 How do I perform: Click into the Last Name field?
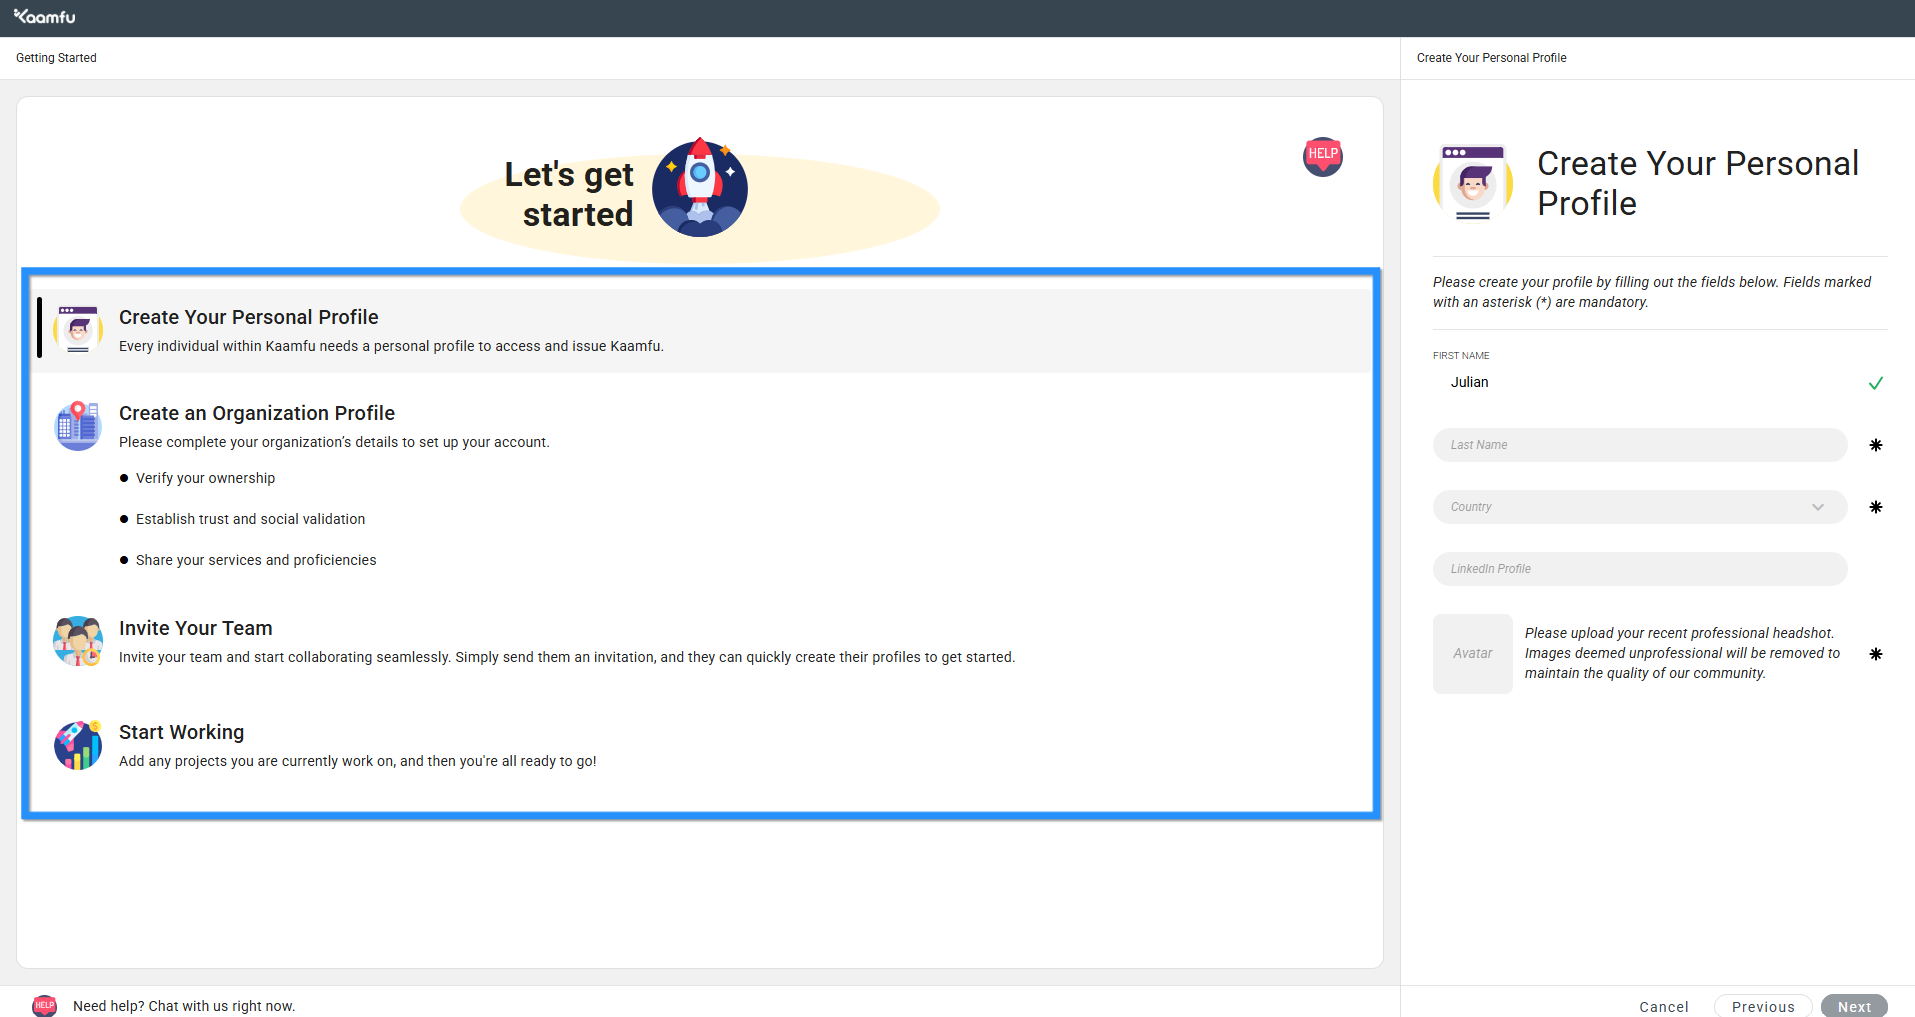1638,445
